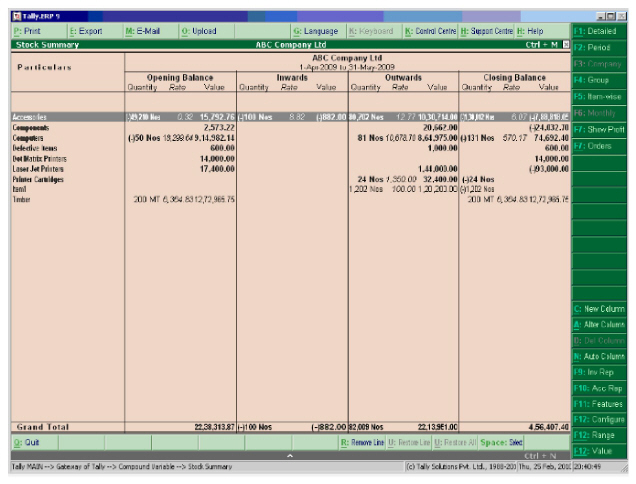Screen dimensions: 636x484
Task: Switch to F1: Detailed view
Action: (x=599, y=31)
